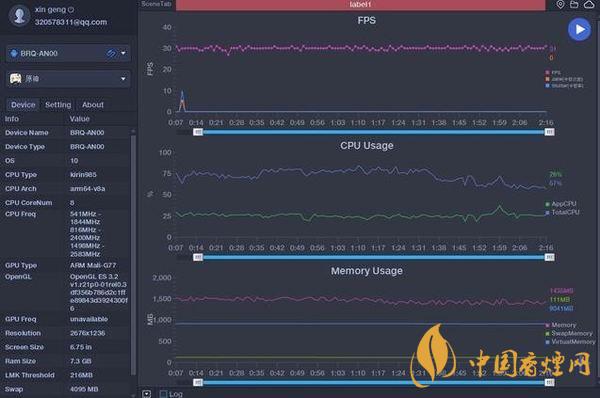Toggle SwapMemory legend entry
The width and height of the screenshot is (600, 398).
pos(569,333)
